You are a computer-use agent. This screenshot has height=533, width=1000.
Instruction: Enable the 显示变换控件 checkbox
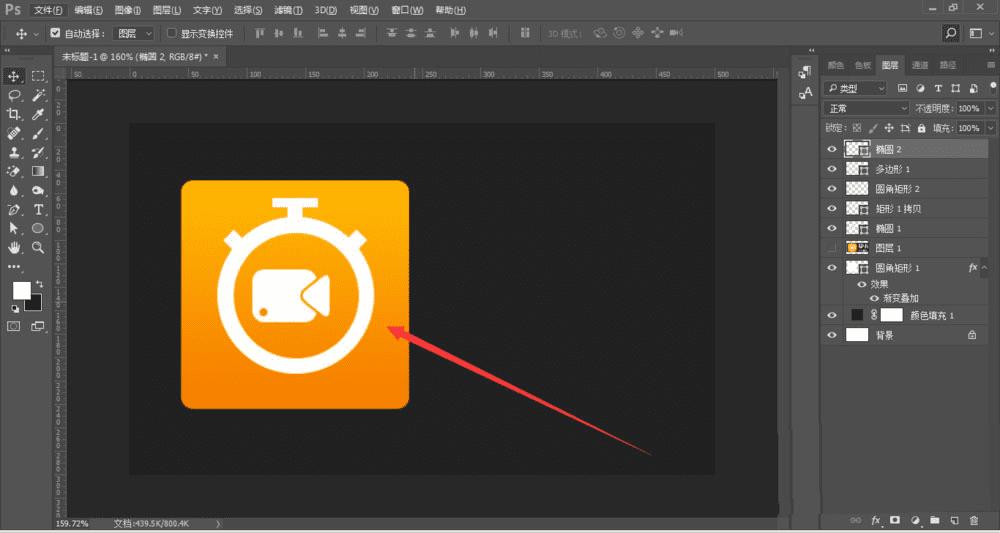coord(171,33)
